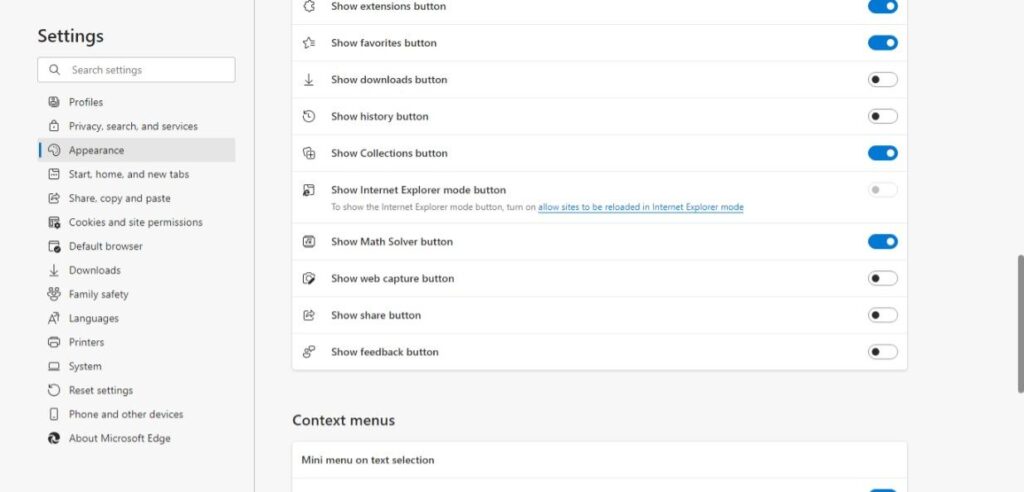Click the Privacy lock icon in sidebar
The height and width of the screenshot is (492, 1024).
click(54, 126)
